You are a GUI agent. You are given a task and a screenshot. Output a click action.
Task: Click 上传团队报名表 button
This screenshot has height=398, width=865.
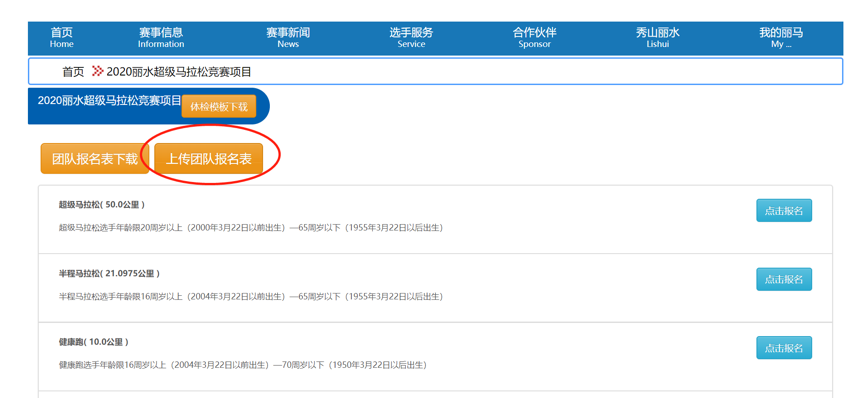209,159
